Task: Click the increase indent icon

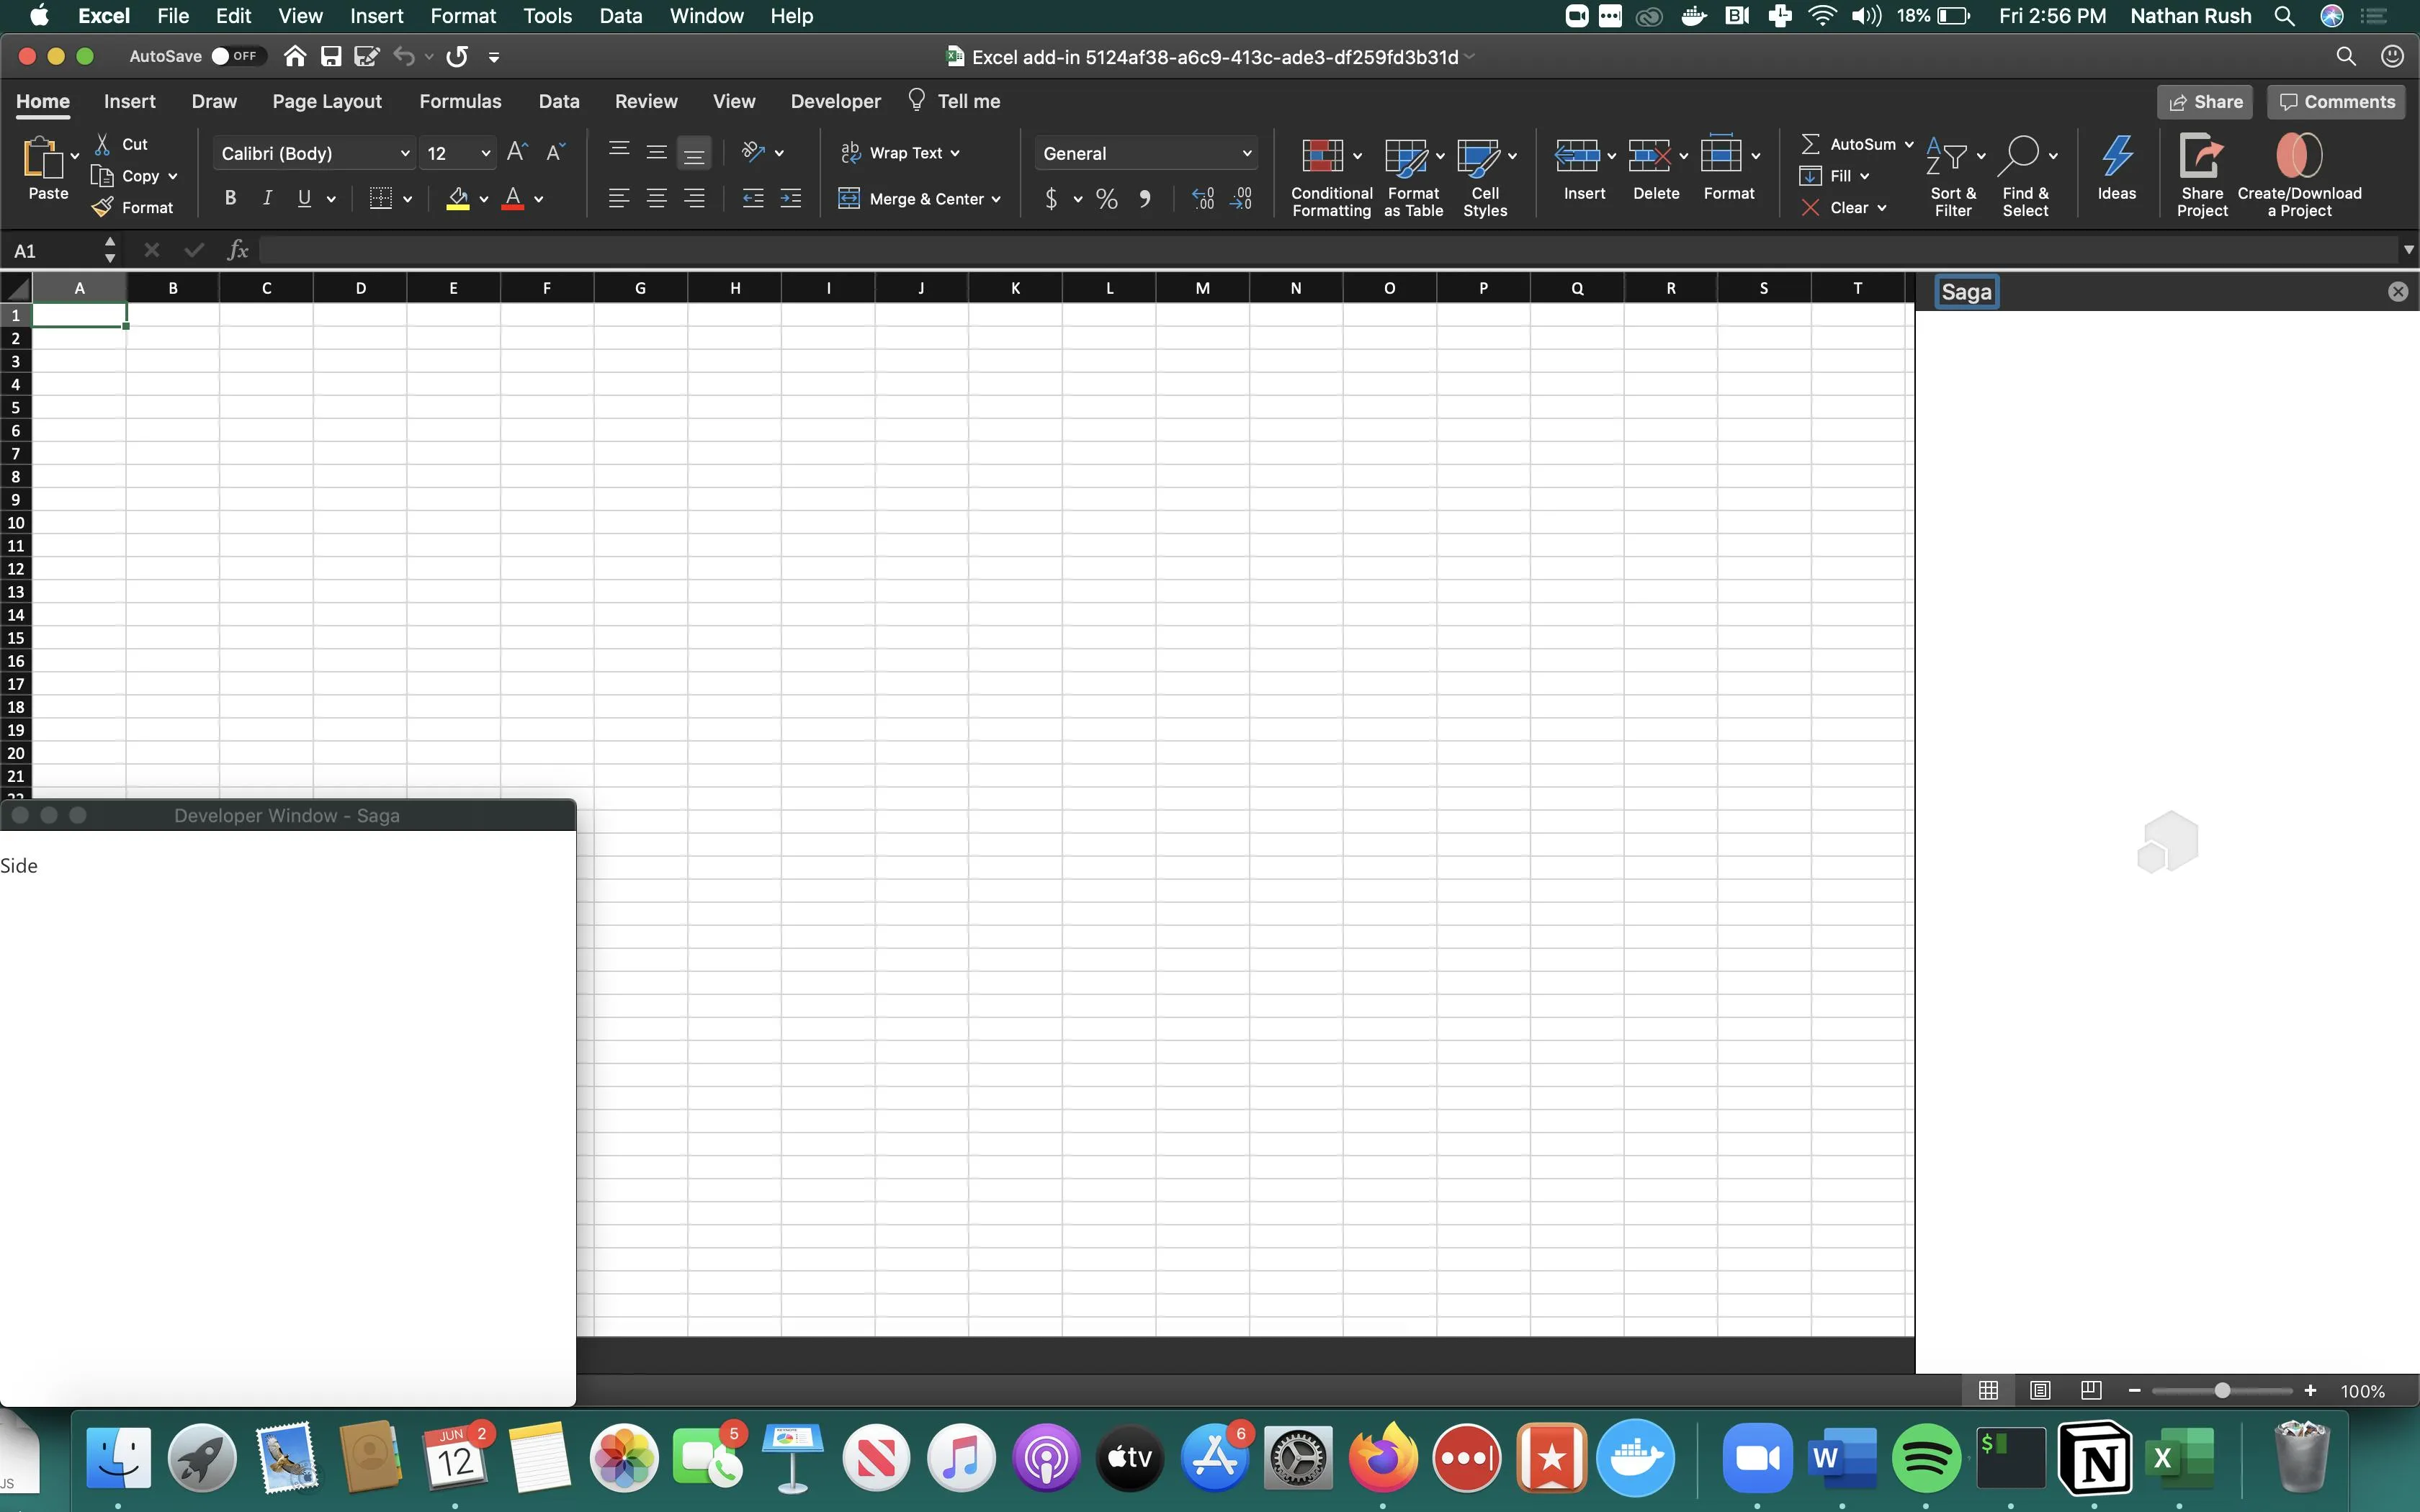Action: (x=790, y=198)
